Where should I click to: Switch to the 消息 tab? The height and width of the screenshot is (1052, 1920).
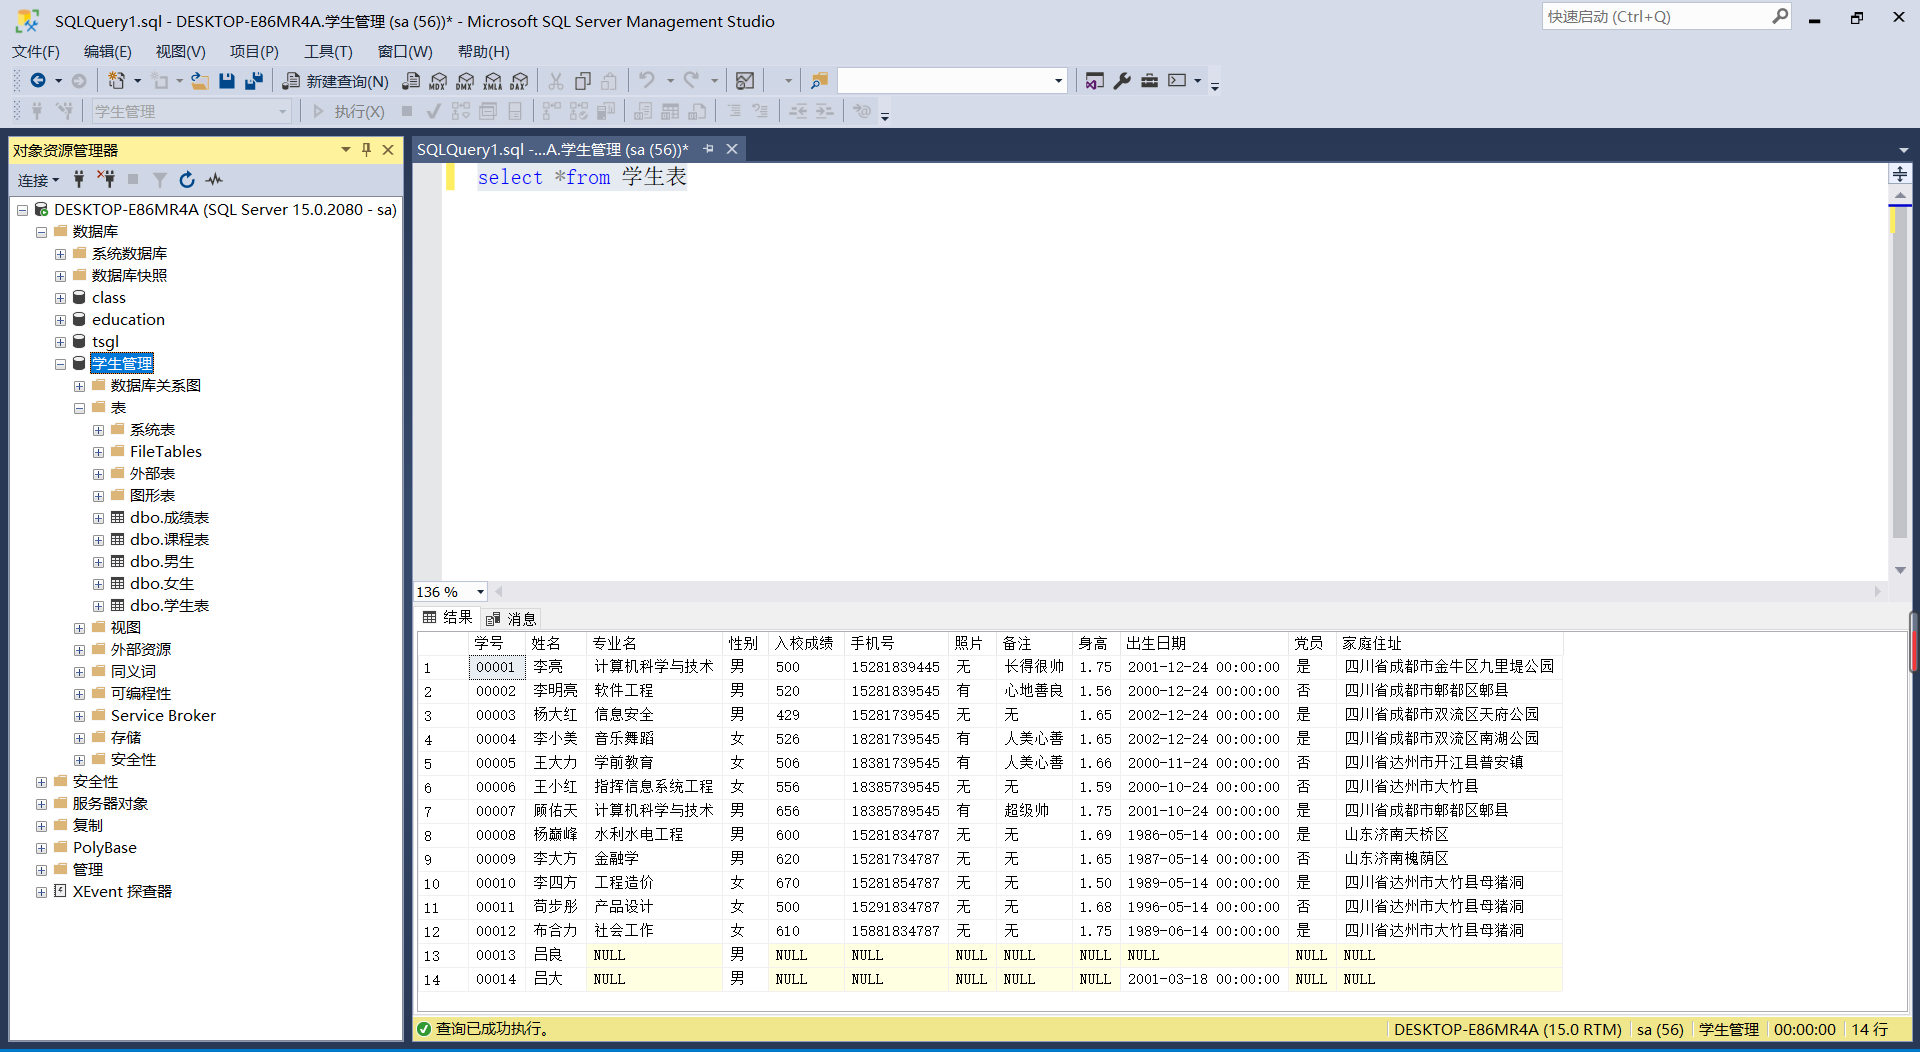point(511,619)
